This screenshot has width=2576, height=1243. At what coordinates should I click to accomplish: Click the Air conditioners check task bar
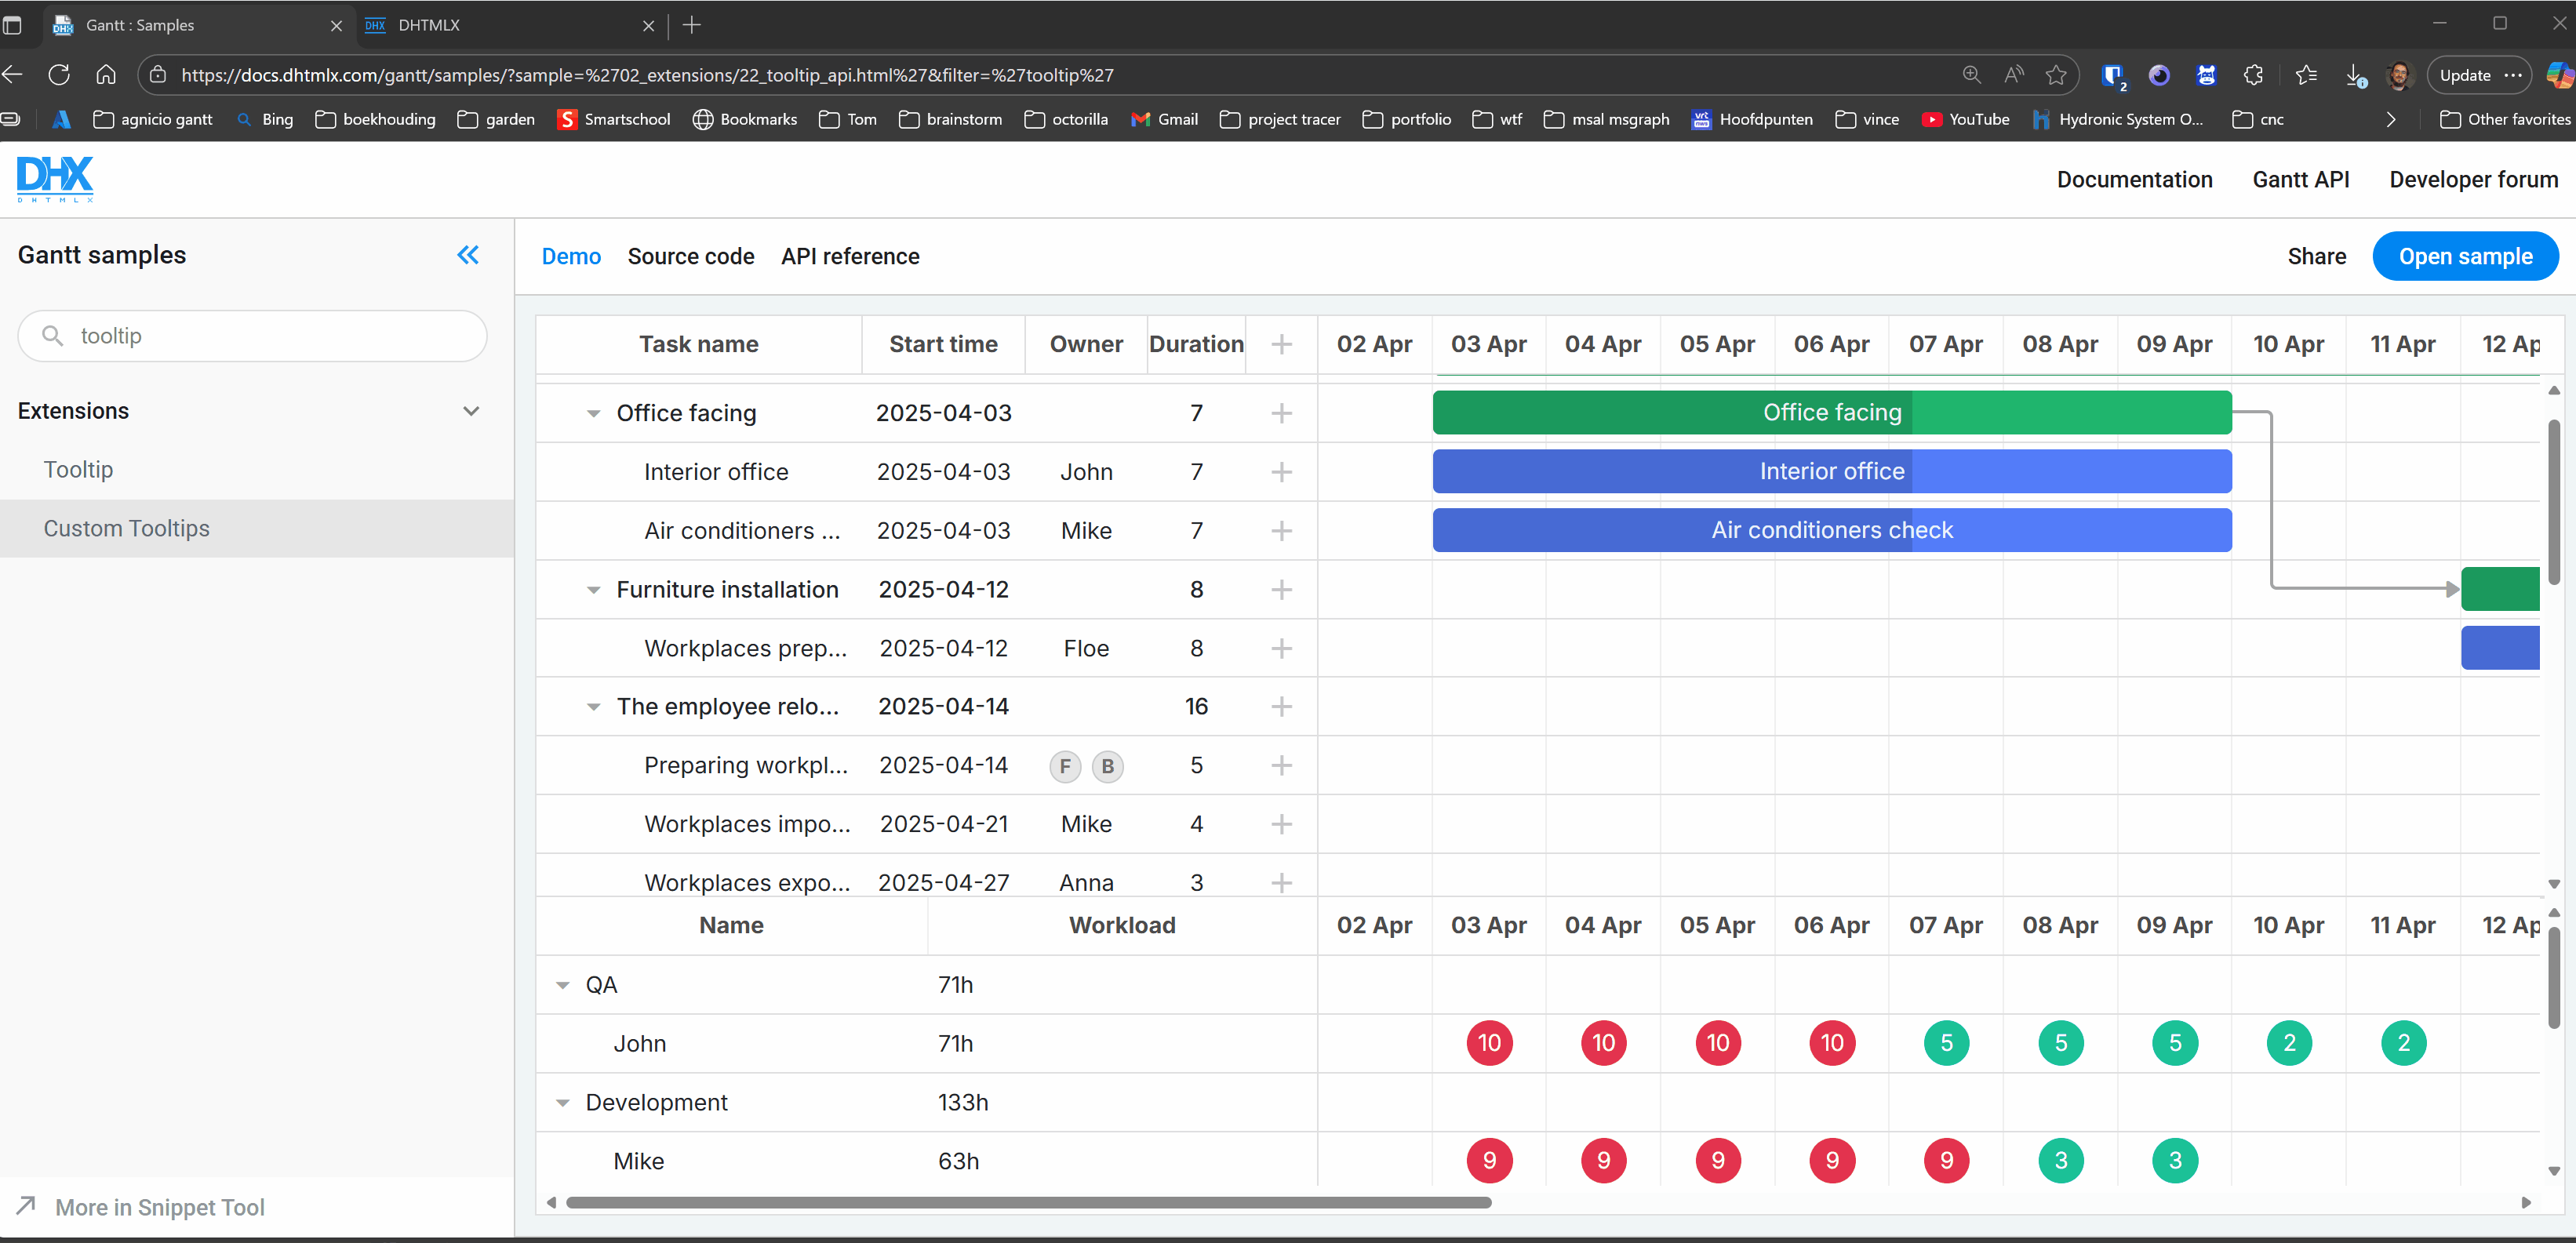click(1831, 530)
